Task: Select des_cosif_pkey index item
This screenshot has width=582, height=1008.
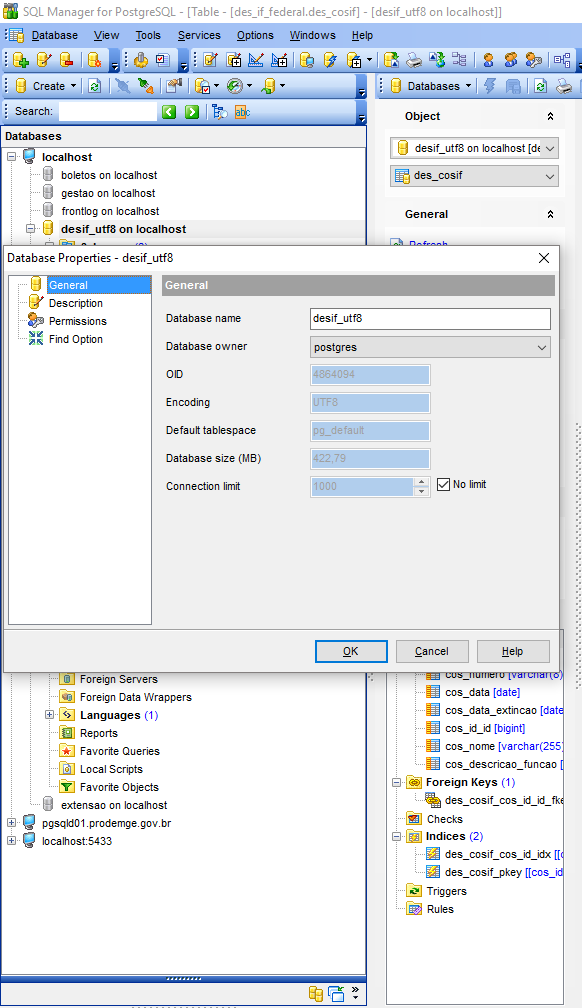Action: [x=504, y=872]
